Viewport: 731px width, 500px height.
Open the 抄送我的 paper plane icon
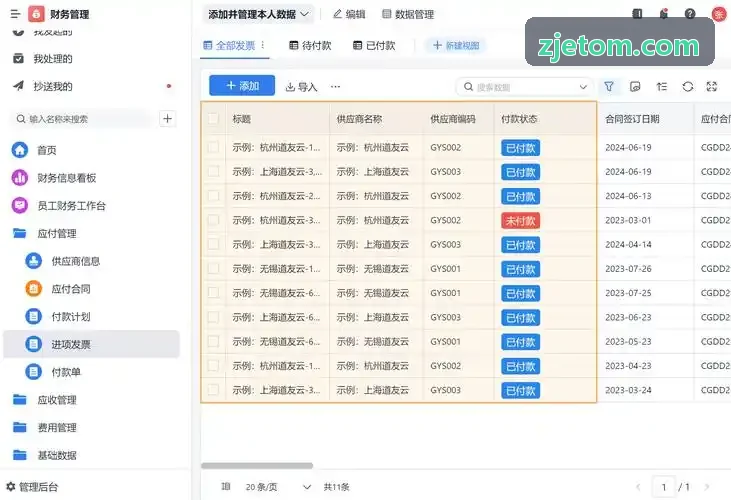coord(18,86)
